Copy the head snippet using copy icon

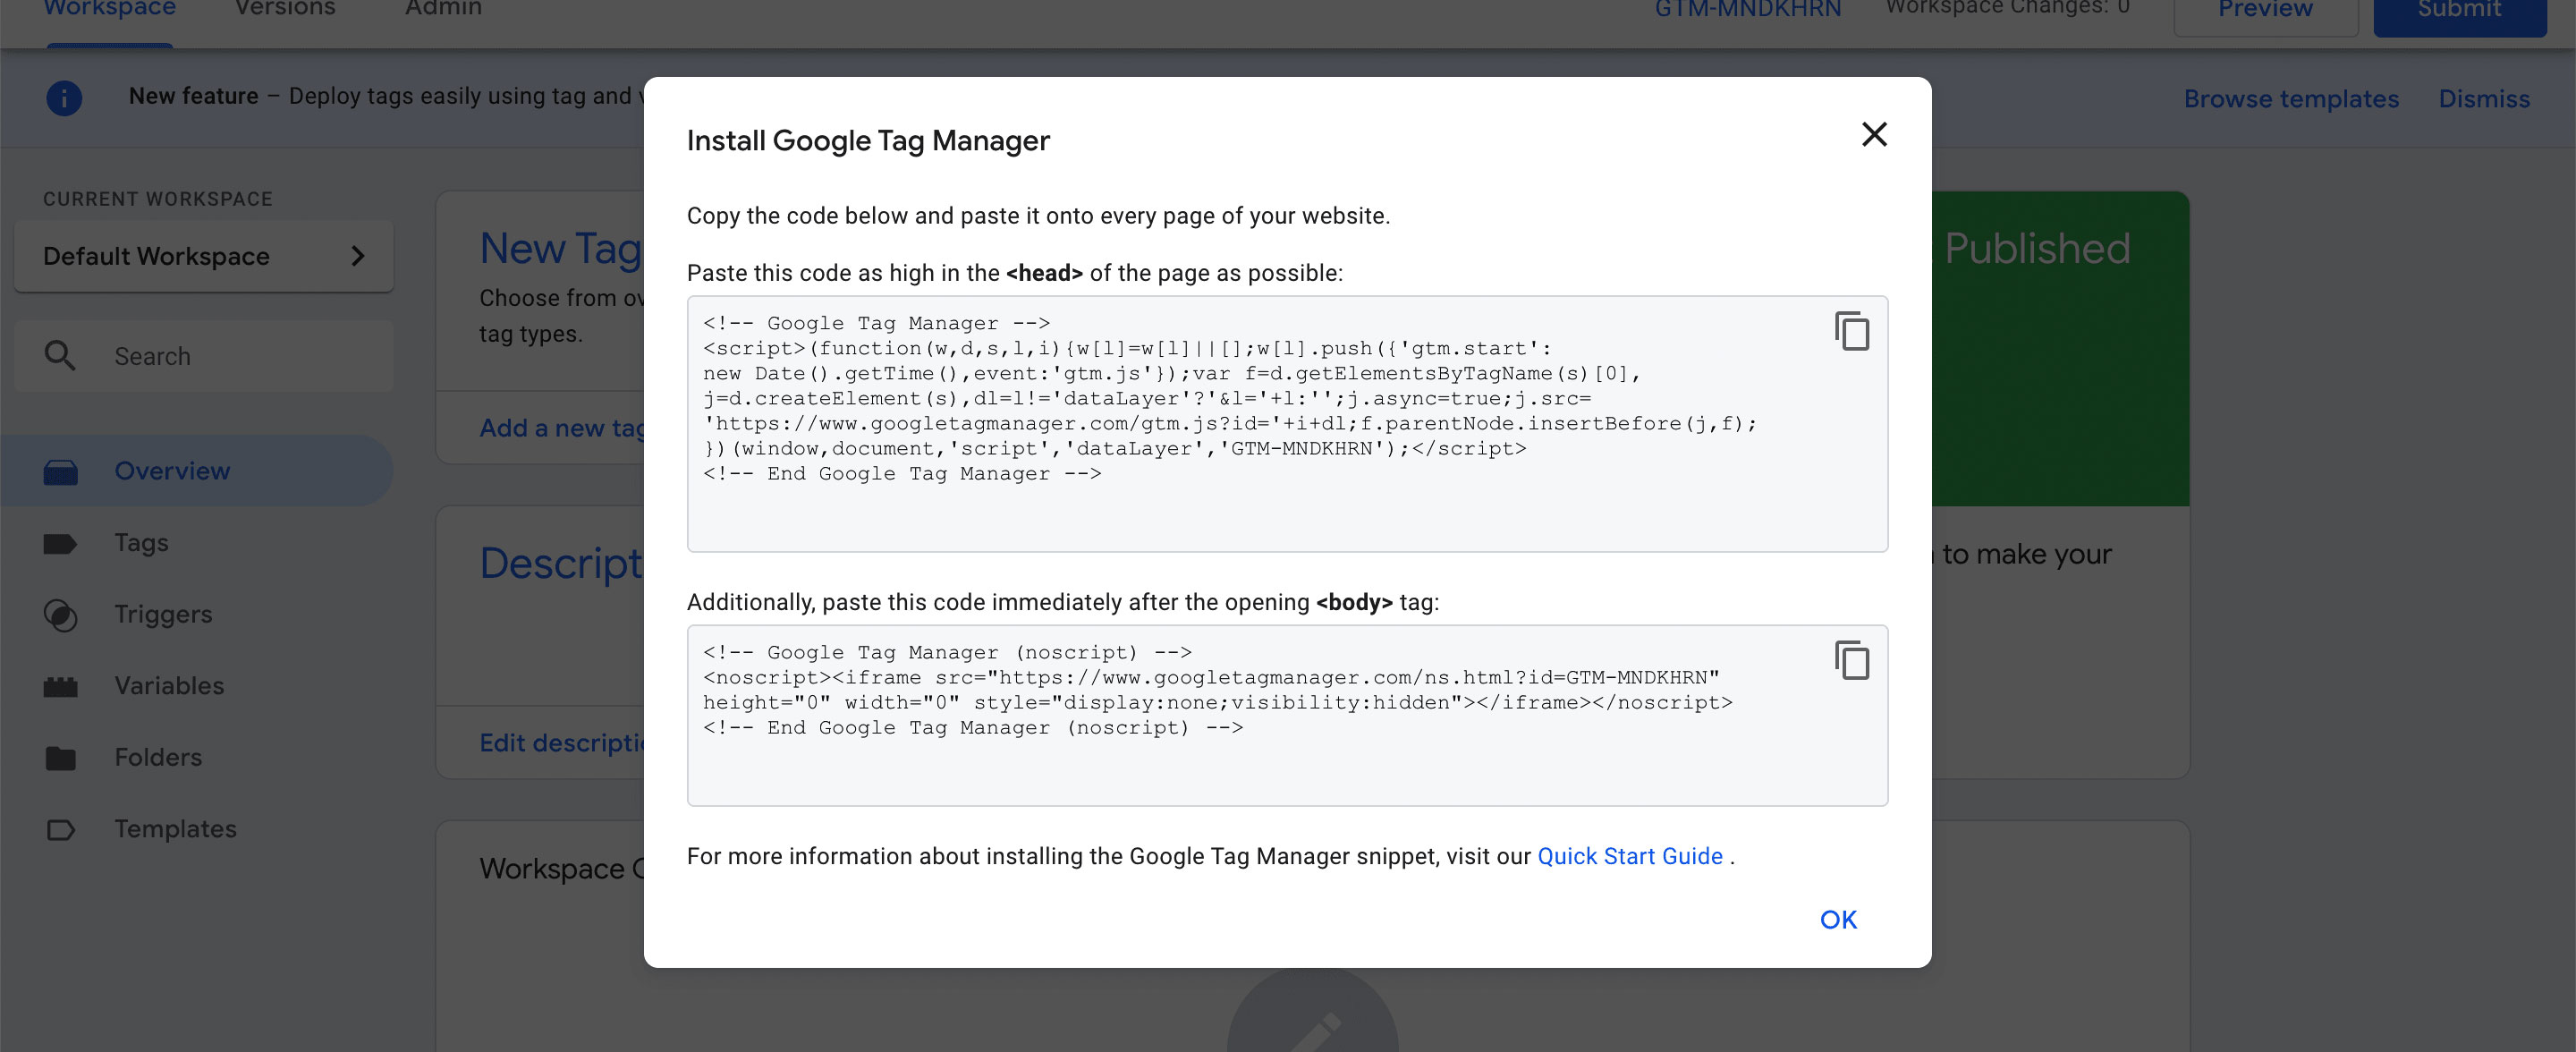1853,332
